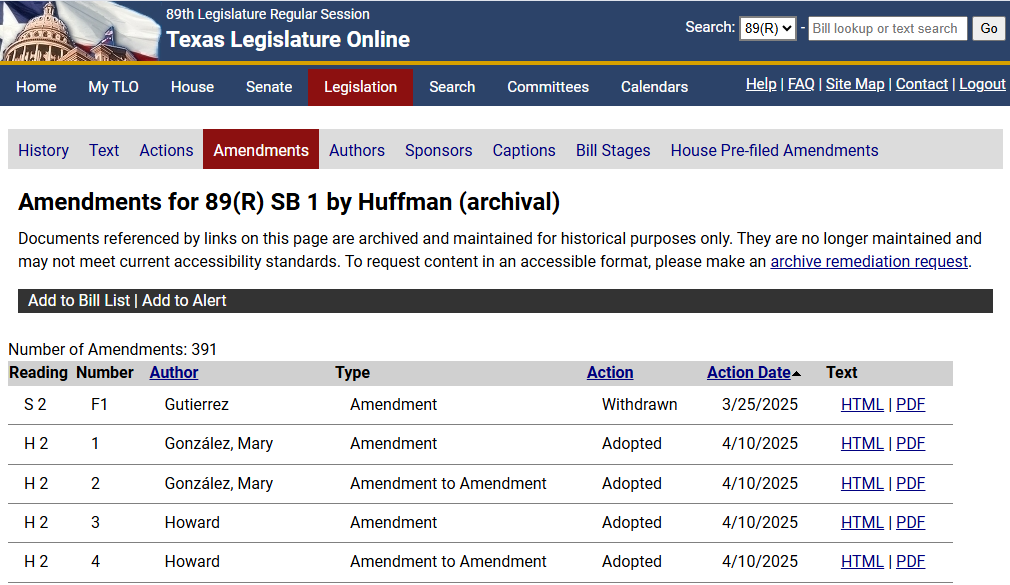Screen dimensions: 1010x585
Task: Open the Bill Stages tab
Action: click(x=612, y=149)
